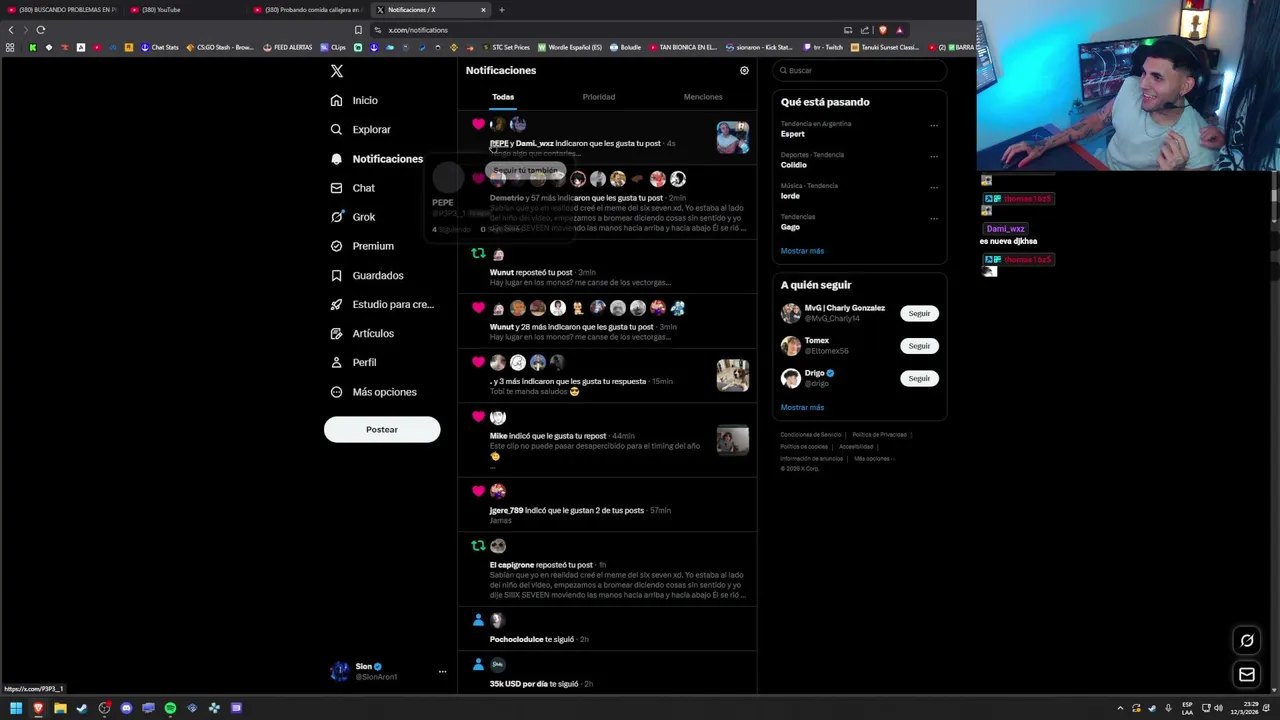Screen dimensions: 1280x720
Task: Open Grok floating button
Action: [1247, 641]
